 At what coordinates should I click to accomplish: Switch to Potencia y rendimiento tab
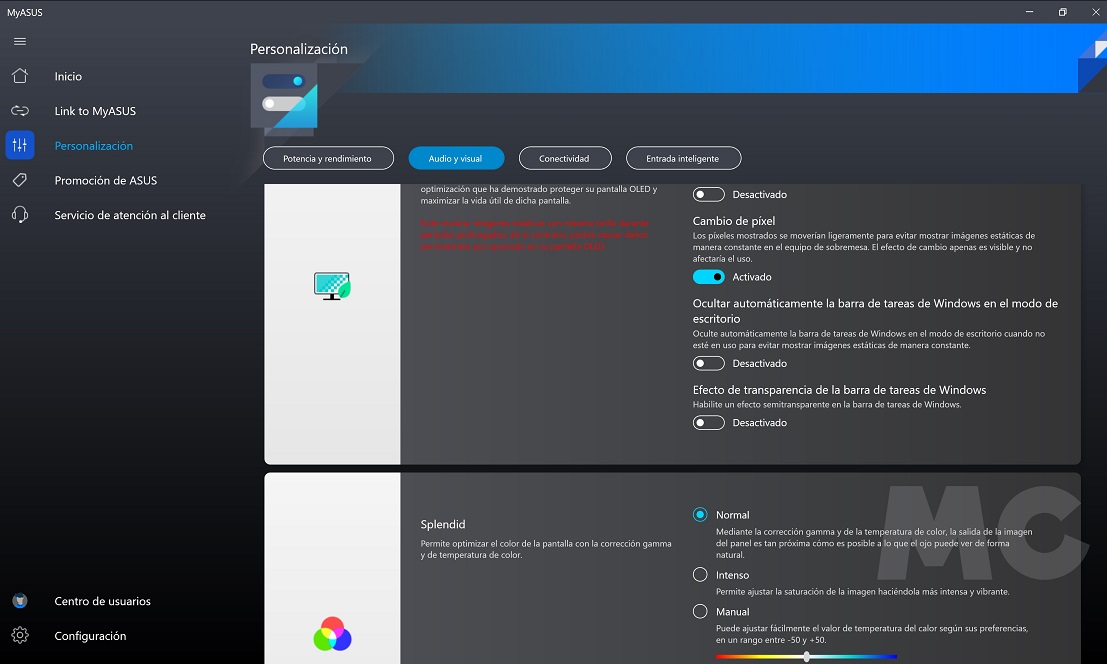point(327,158)
